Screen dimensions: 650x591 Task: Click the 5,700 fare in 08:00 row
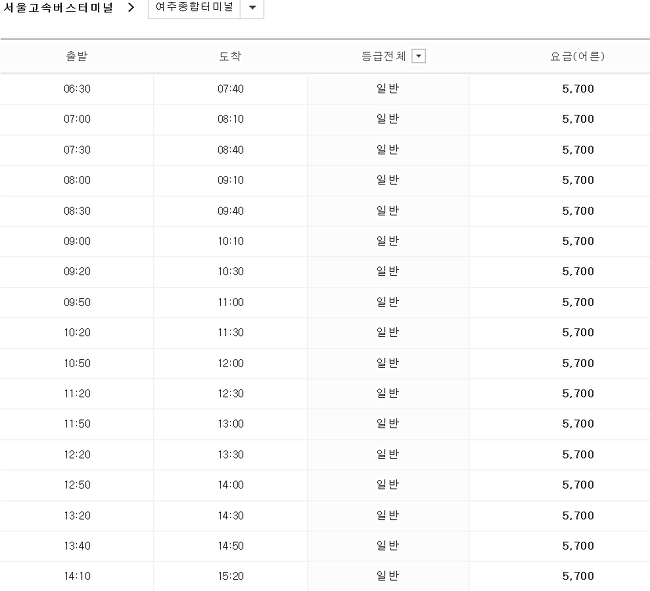[578, 180]
